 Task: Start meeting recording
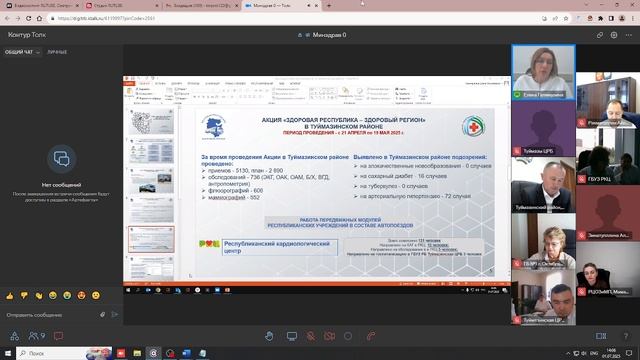348,336
